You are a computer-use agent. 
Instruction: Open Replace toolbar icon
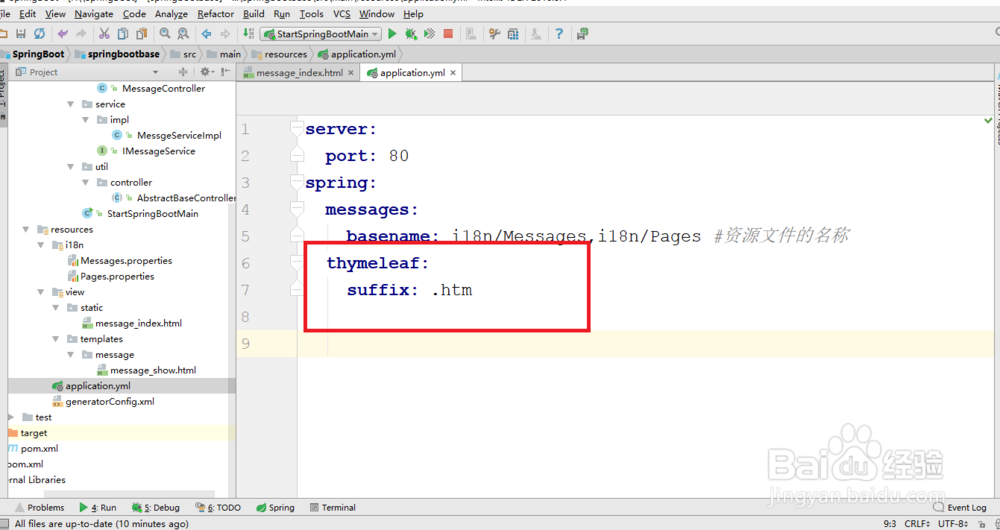pyautogui.click(x=183, y=34)
